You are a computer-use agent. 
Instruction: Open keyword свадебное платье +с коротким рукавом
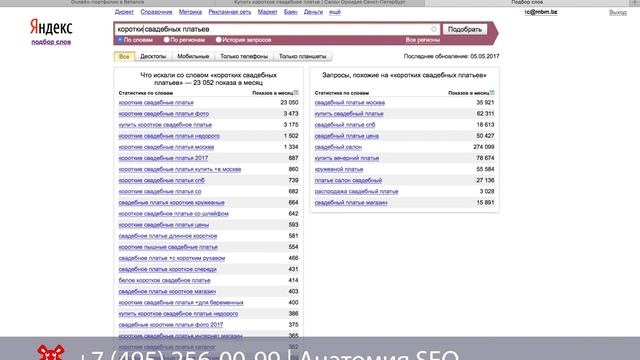point(172,258)
